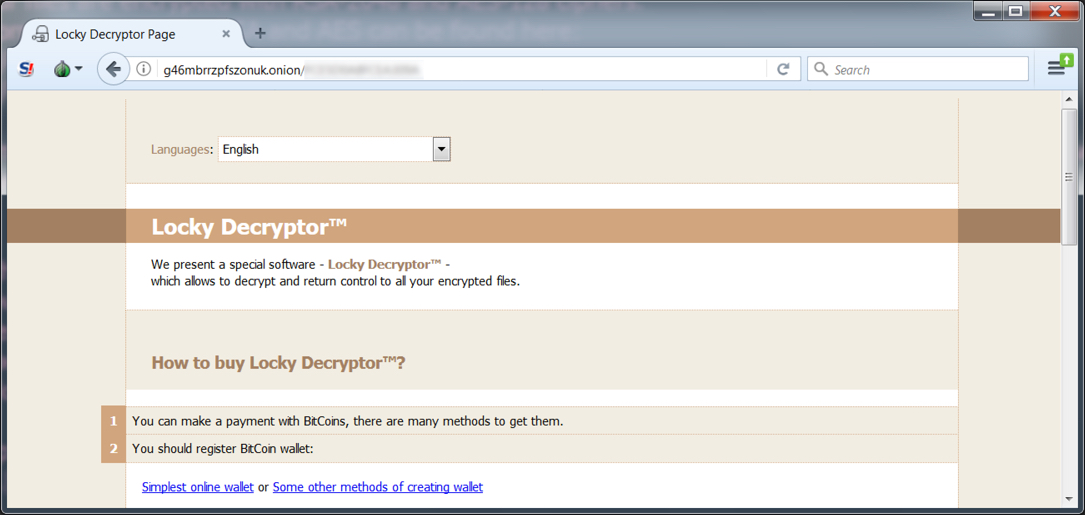This screenshot has width=1085, height=515.
Task: Click the scrollbar up arrow
Action: pos(1069,101)
